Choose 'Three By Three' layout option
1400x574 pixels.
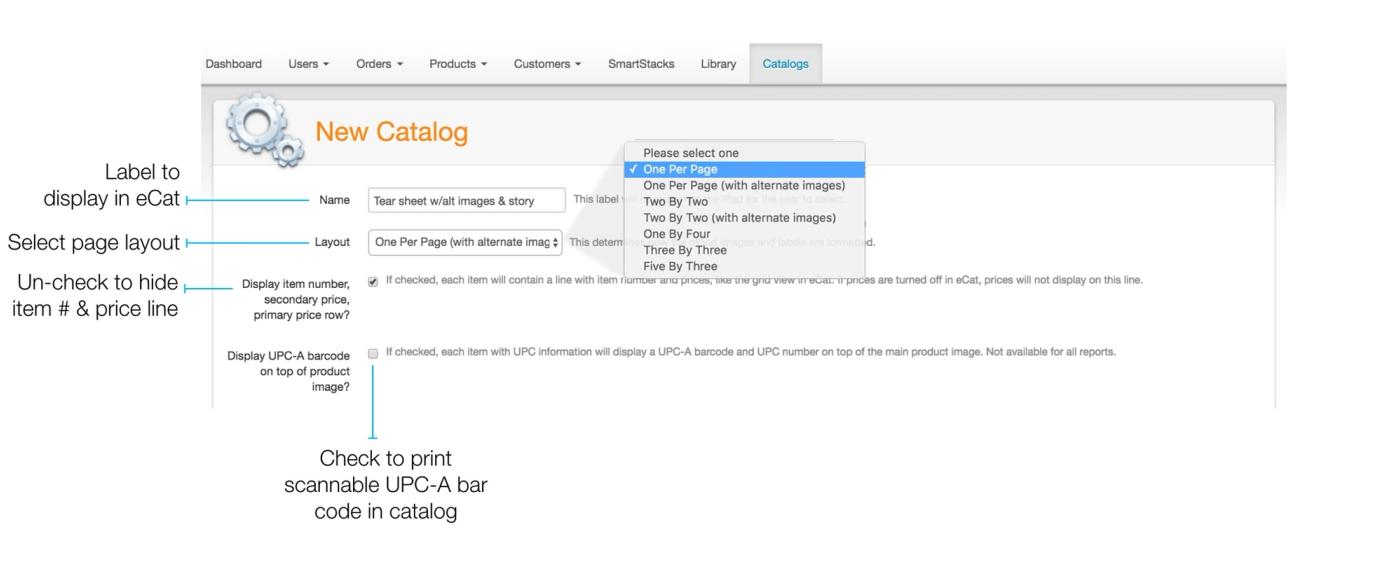(x=744, y=250)
